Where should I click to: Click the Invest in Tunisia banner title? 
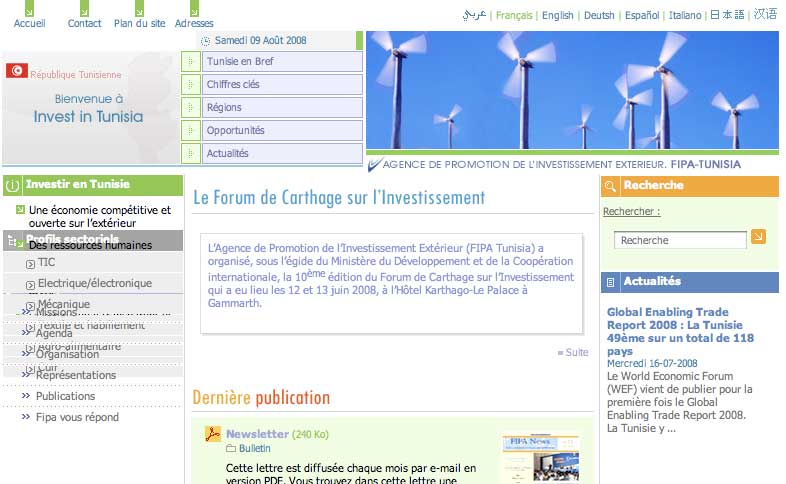[x=88, y=116]
